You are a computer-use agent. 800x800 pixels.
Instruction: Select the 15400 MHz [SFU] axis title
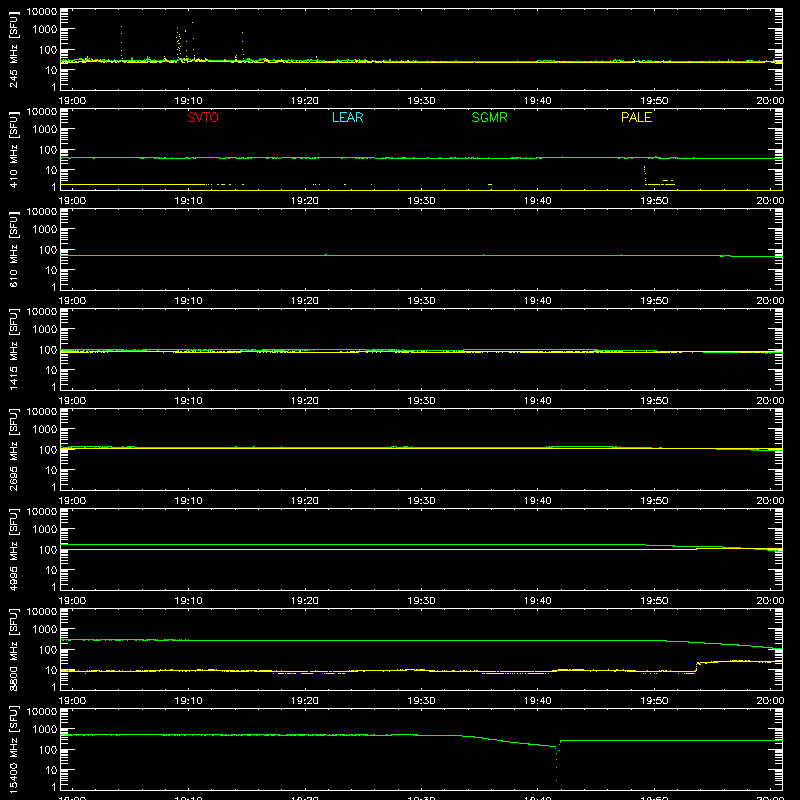[x=14, y=749]
